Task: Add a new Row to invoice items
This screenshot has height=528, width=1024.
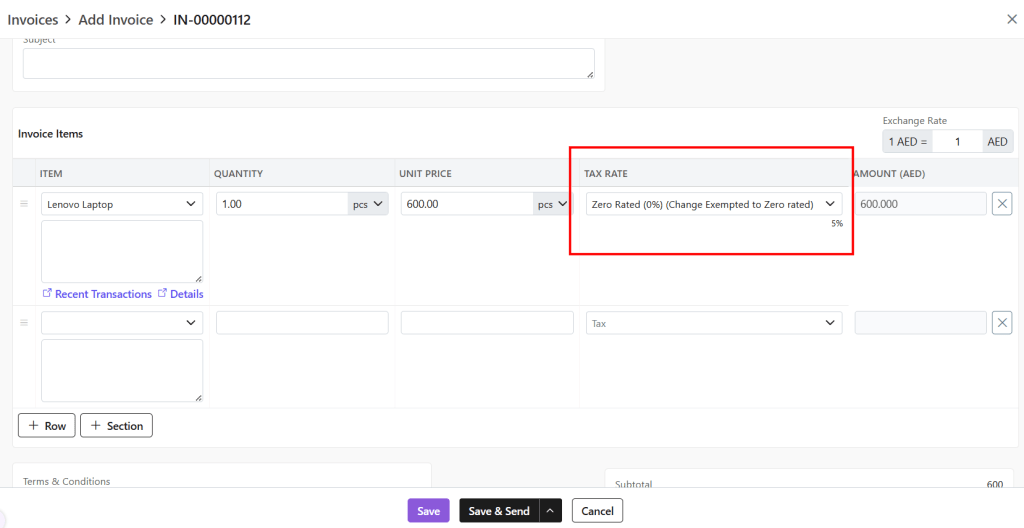Action: (x=47, y=426)
